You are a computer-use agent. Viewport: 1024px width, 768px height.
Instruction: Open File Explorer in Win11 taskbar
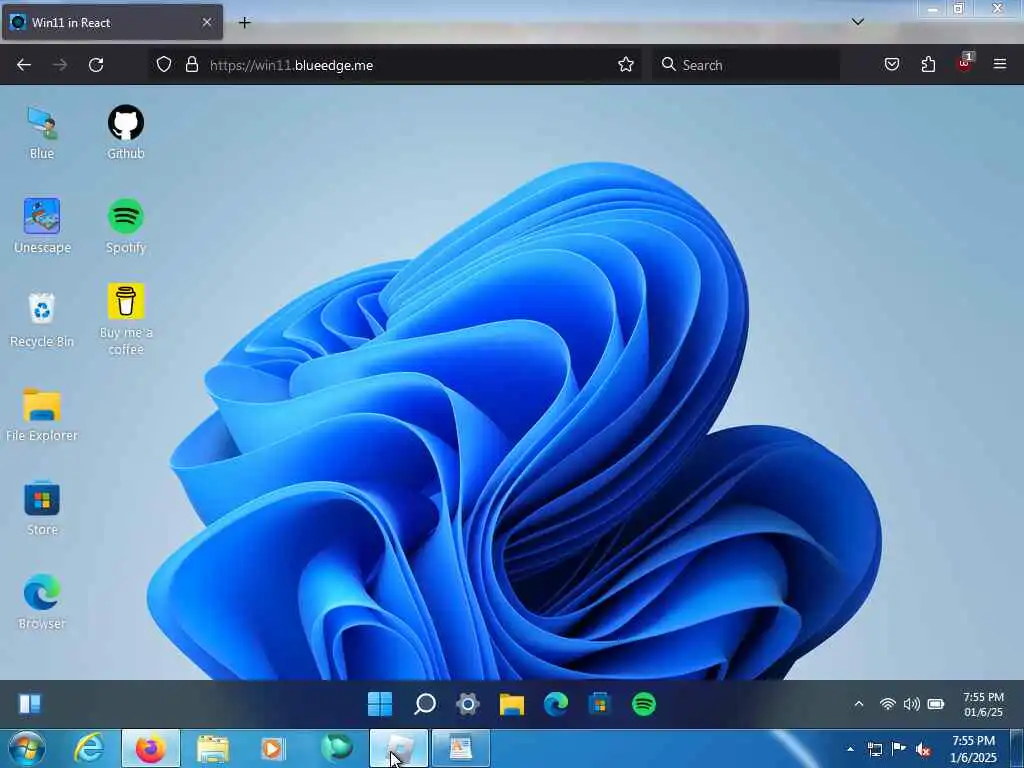coord(512,704)
